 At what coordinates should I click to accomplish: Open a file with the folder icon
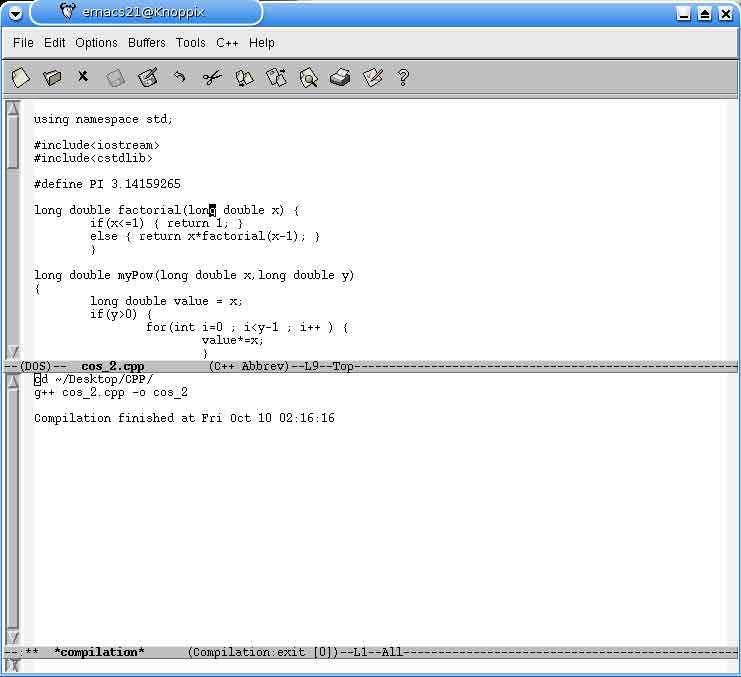[x=52, y=77]
